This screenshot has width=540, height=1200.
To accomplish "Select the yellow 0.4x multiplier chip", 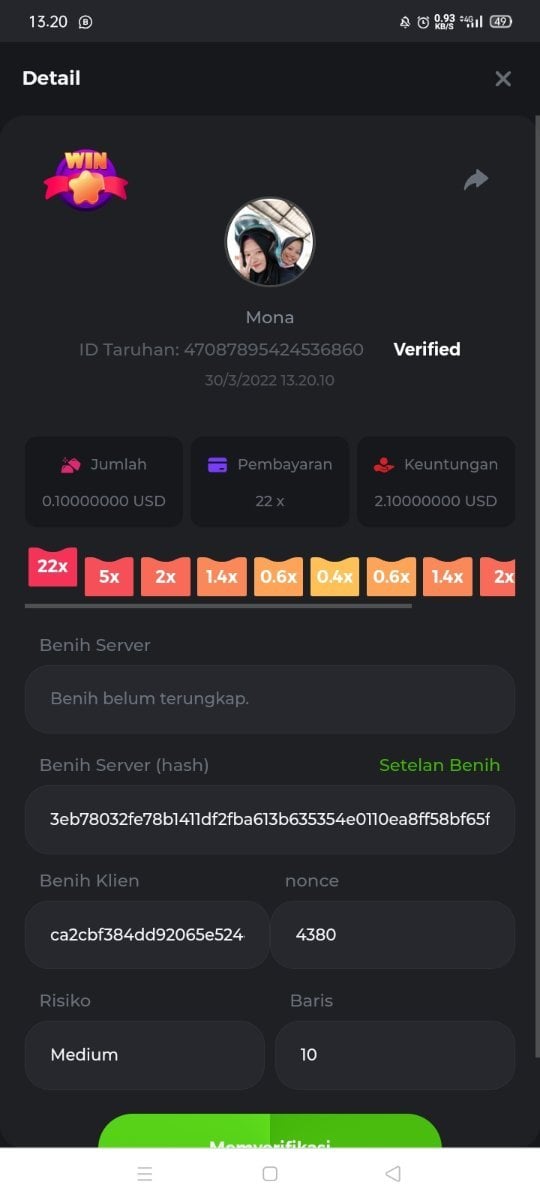I will 335,577.
